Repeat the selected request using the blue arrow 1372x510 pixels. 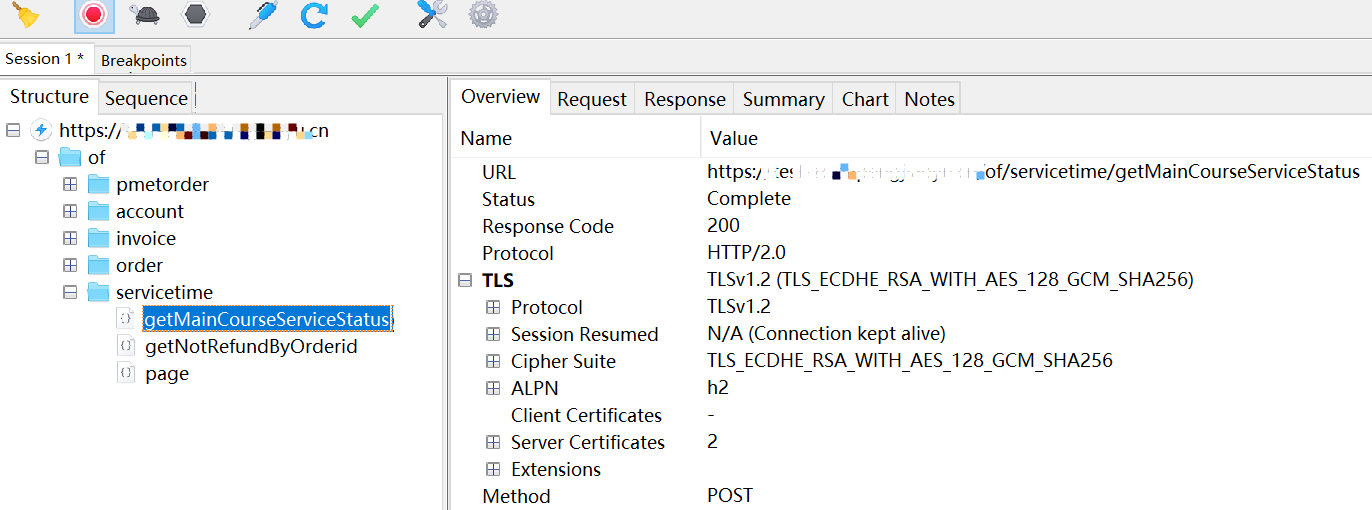pyautogui.click(x=315, y=14)
